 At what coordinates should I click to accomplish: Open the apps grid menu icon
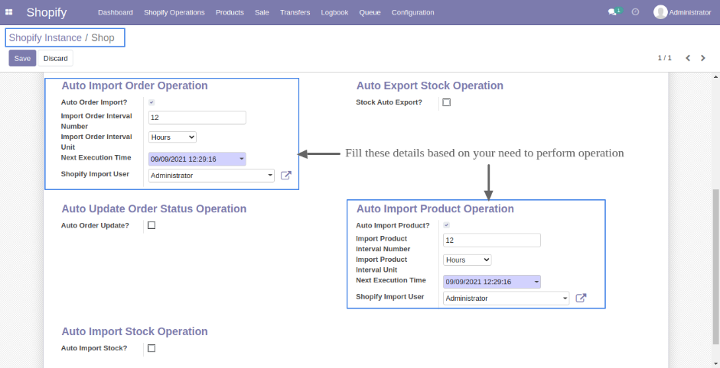(x=9, y=12)
